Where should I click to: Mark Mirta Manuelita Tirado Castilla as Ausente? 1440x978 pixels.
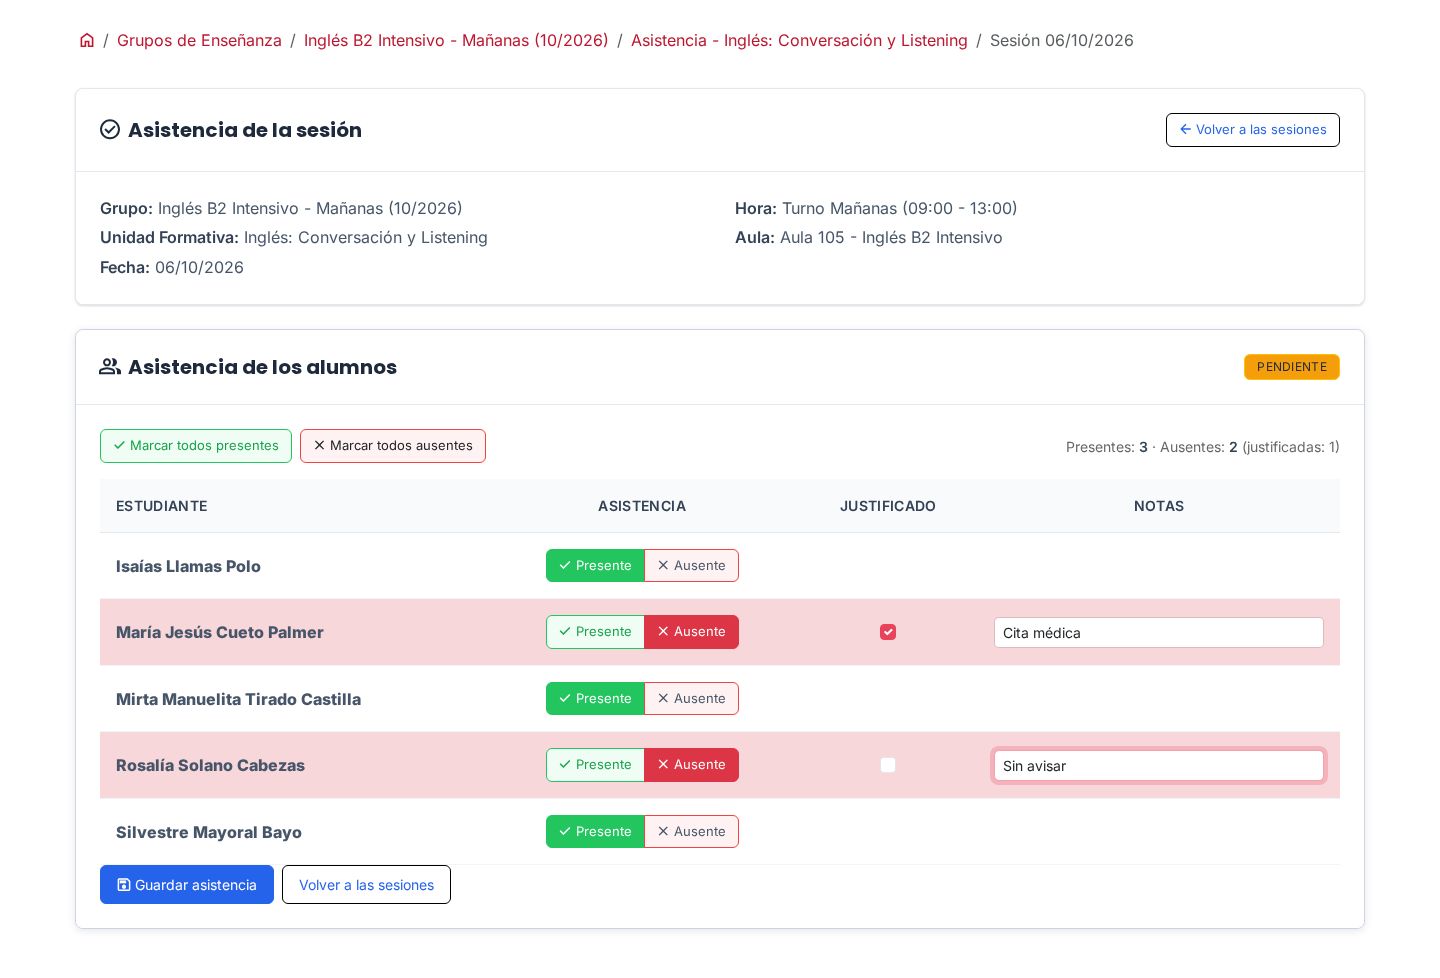pos(691,699)
